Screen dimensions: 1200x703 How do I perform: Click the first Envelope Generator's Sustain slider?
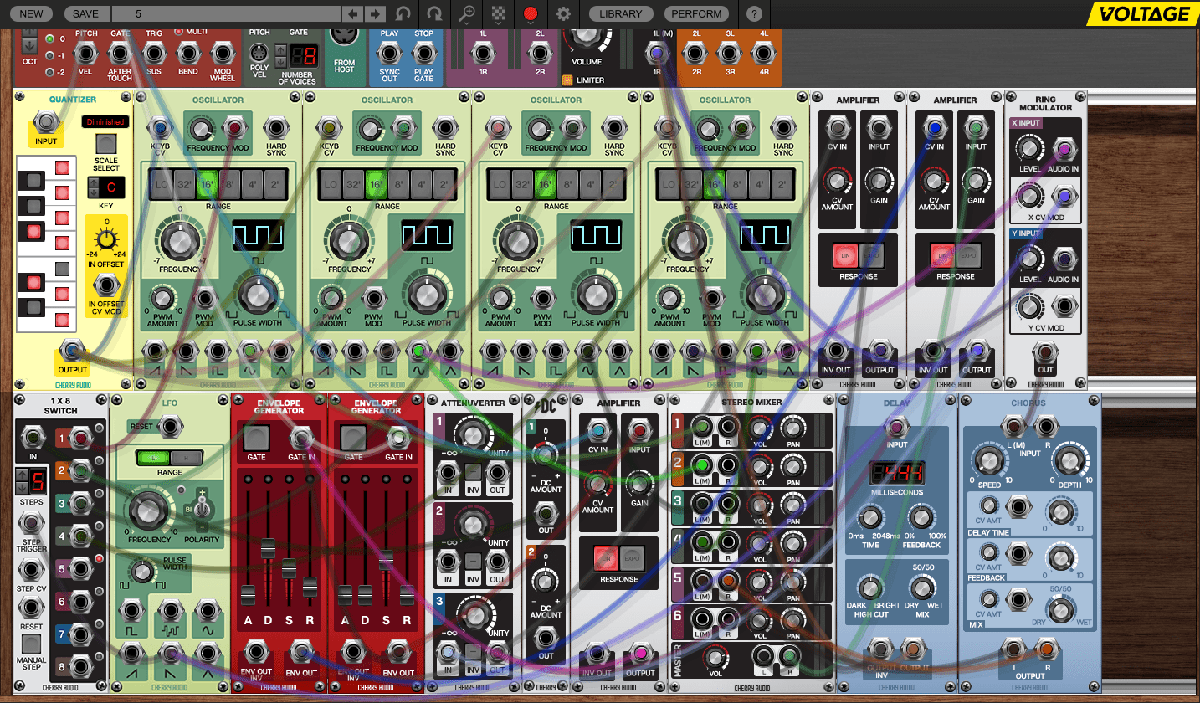pos(287,567)
